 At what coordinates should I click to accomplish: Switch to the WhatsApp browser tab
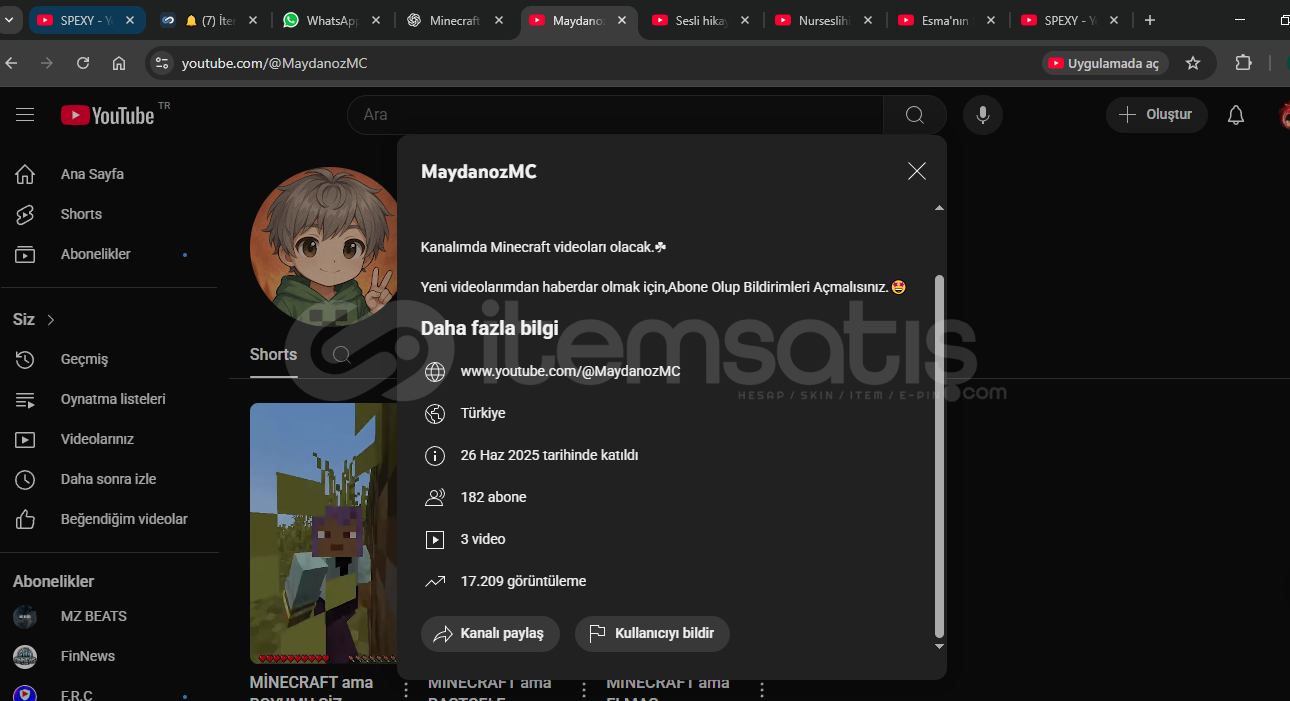[331, 20]
